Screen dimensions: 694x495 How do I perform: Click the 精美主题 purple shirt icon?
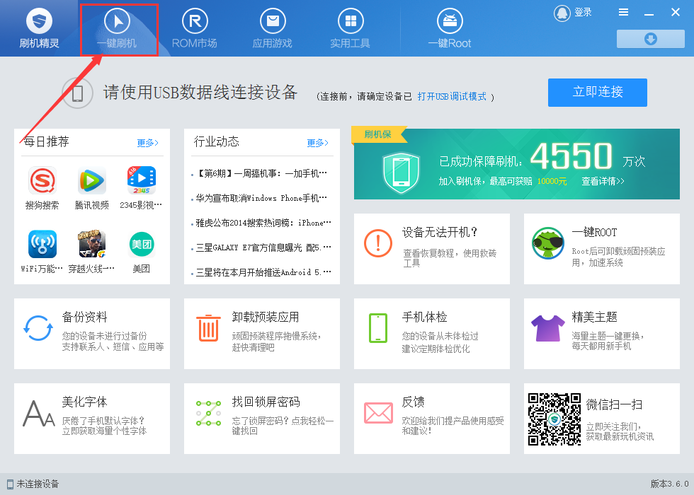(x=548, y=328)
